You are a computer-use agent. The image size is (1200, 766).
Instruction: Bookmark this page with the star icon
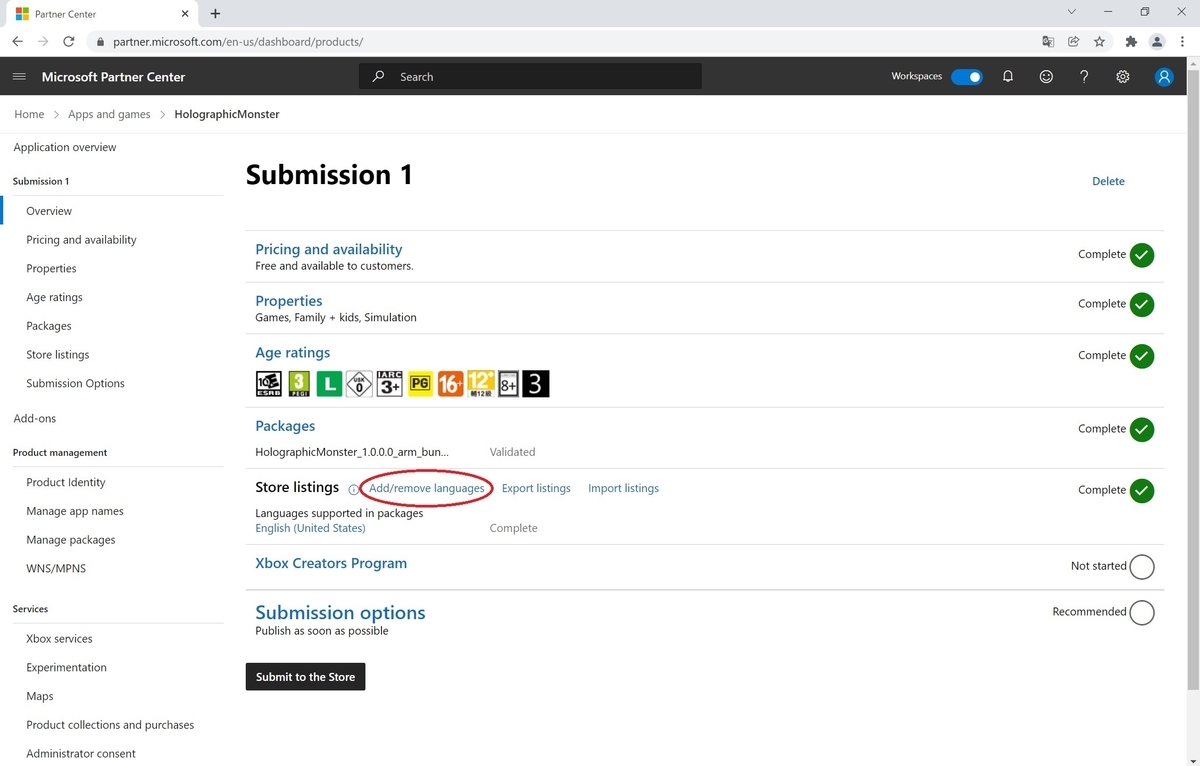coord(1099,42)
